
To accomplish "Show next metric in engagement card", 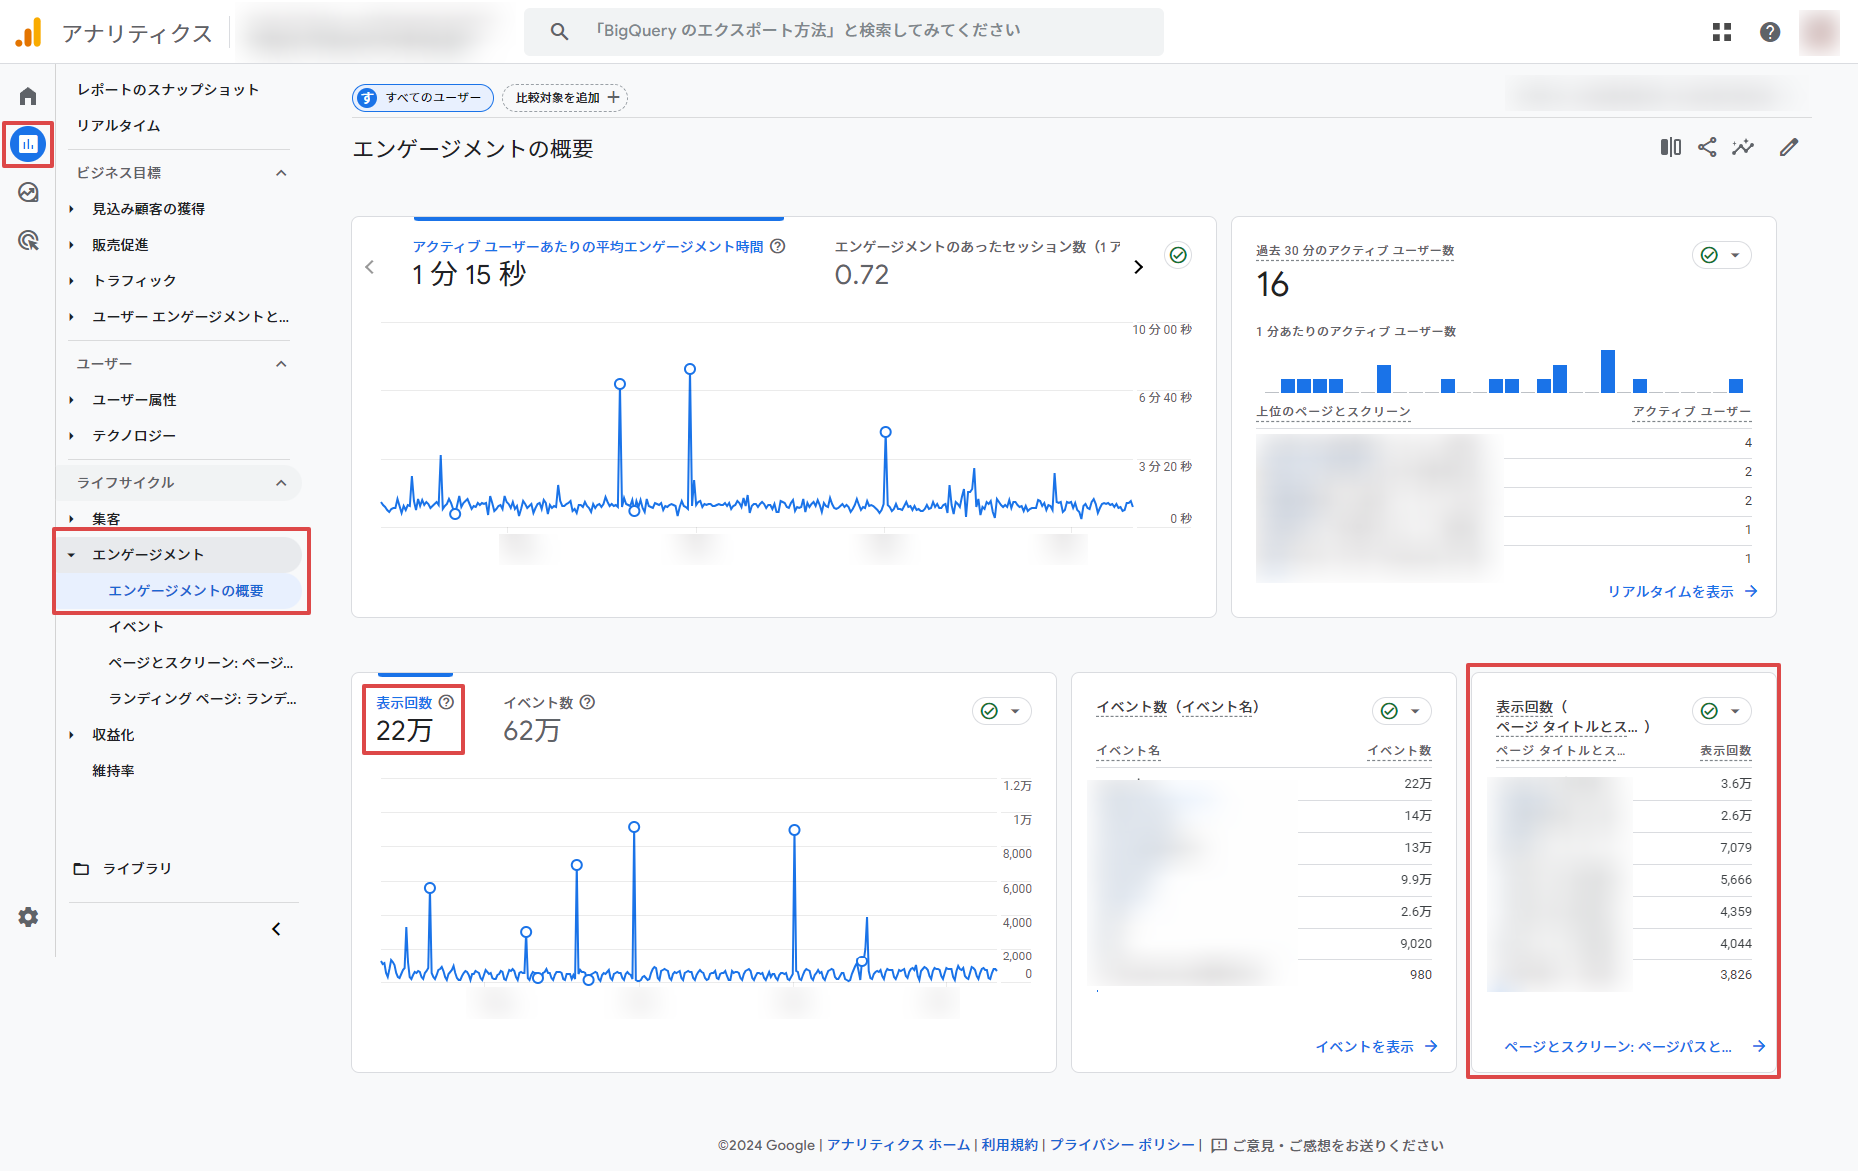I will 1138,266.
